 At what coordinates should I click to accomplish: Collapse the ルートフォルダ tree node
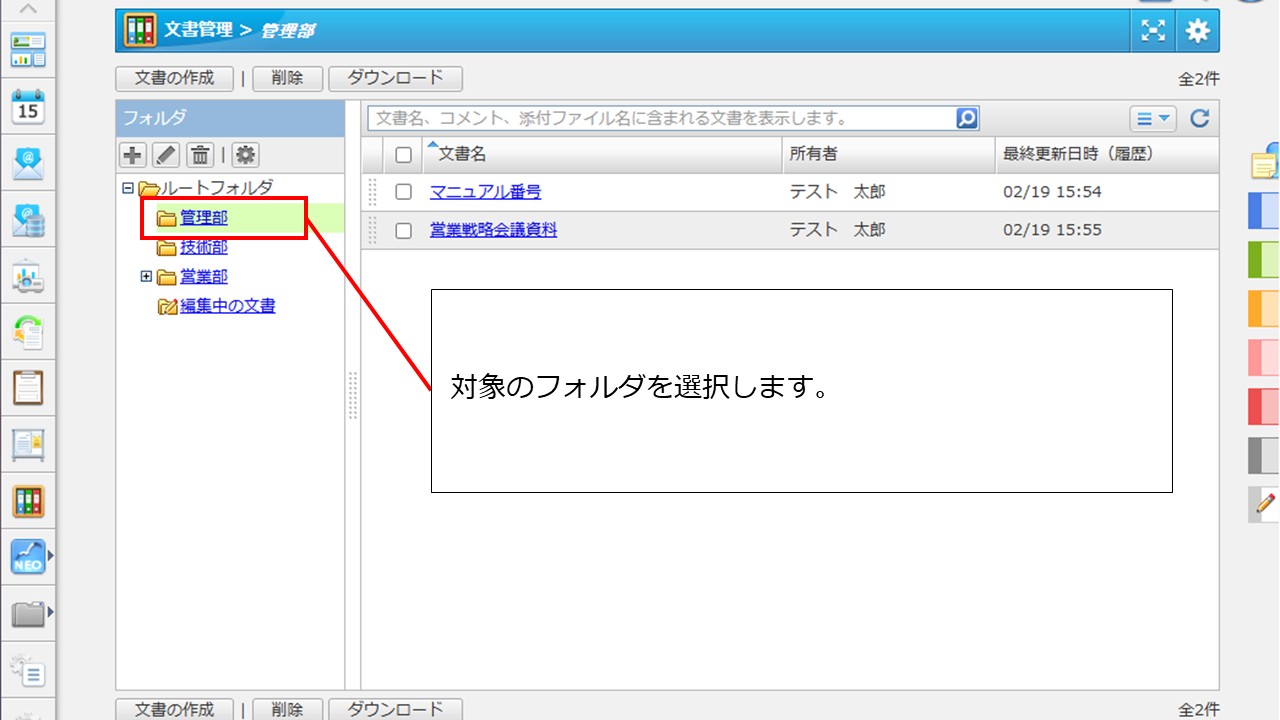(x=127, y=187)
